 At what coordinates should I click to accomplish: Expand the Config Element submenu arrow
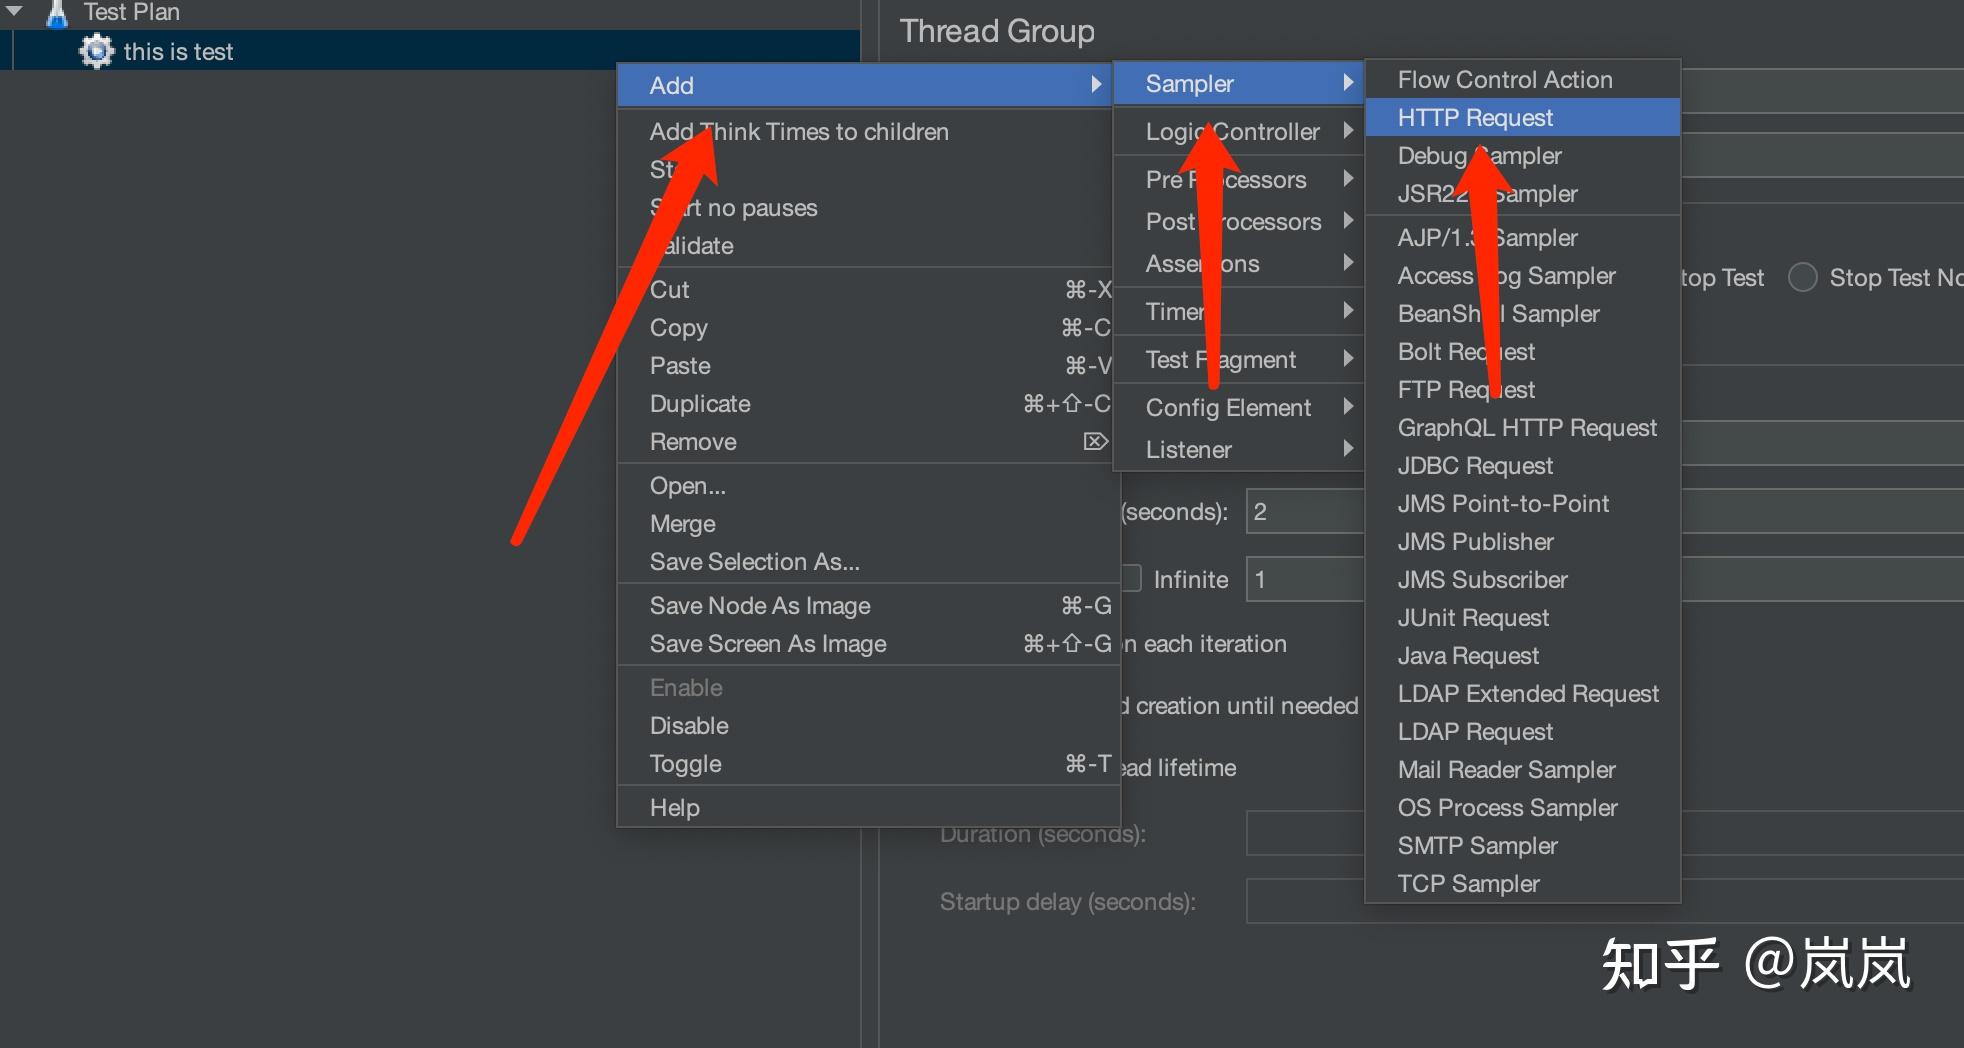1348,406
